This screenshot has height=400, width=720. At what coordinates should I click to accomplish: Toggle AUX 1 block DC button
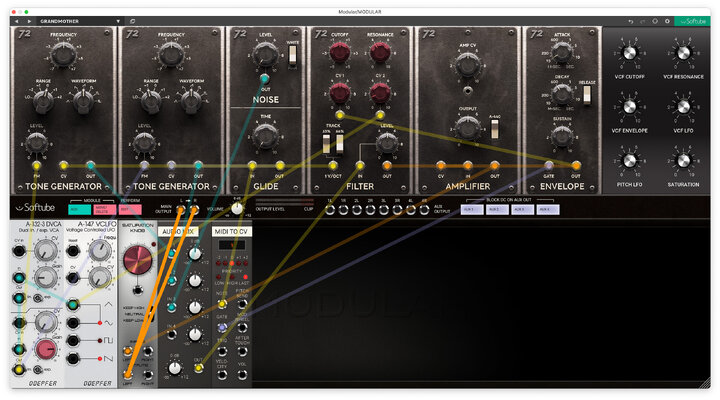click(x=472, y=209)
